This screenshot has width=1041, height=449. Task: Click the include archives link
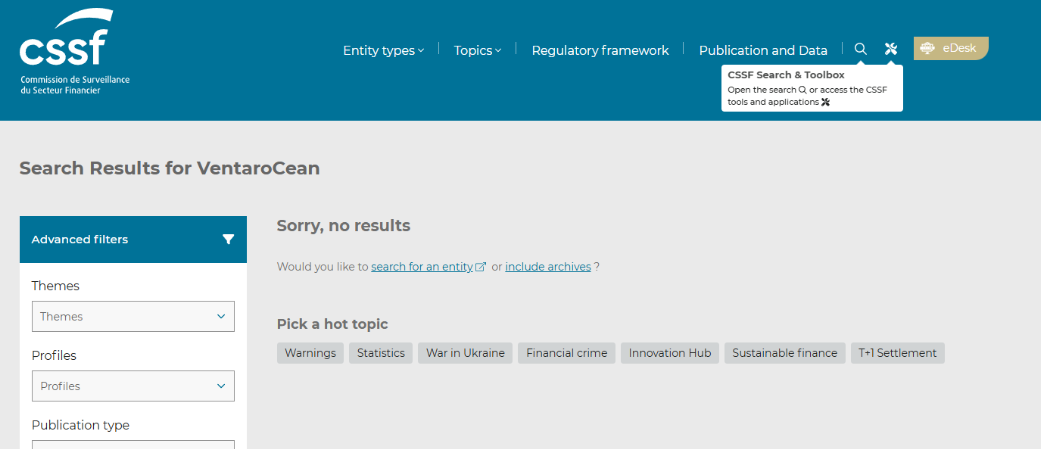pyautogui.click(x=547, y=267)
